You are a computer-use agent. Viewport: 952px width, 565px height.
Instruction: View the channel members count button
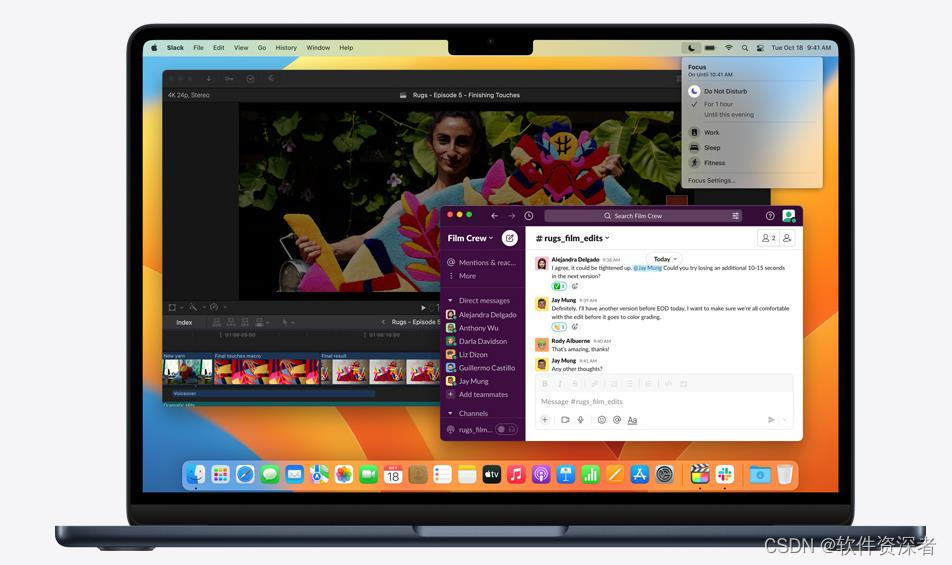click(768, 238)
